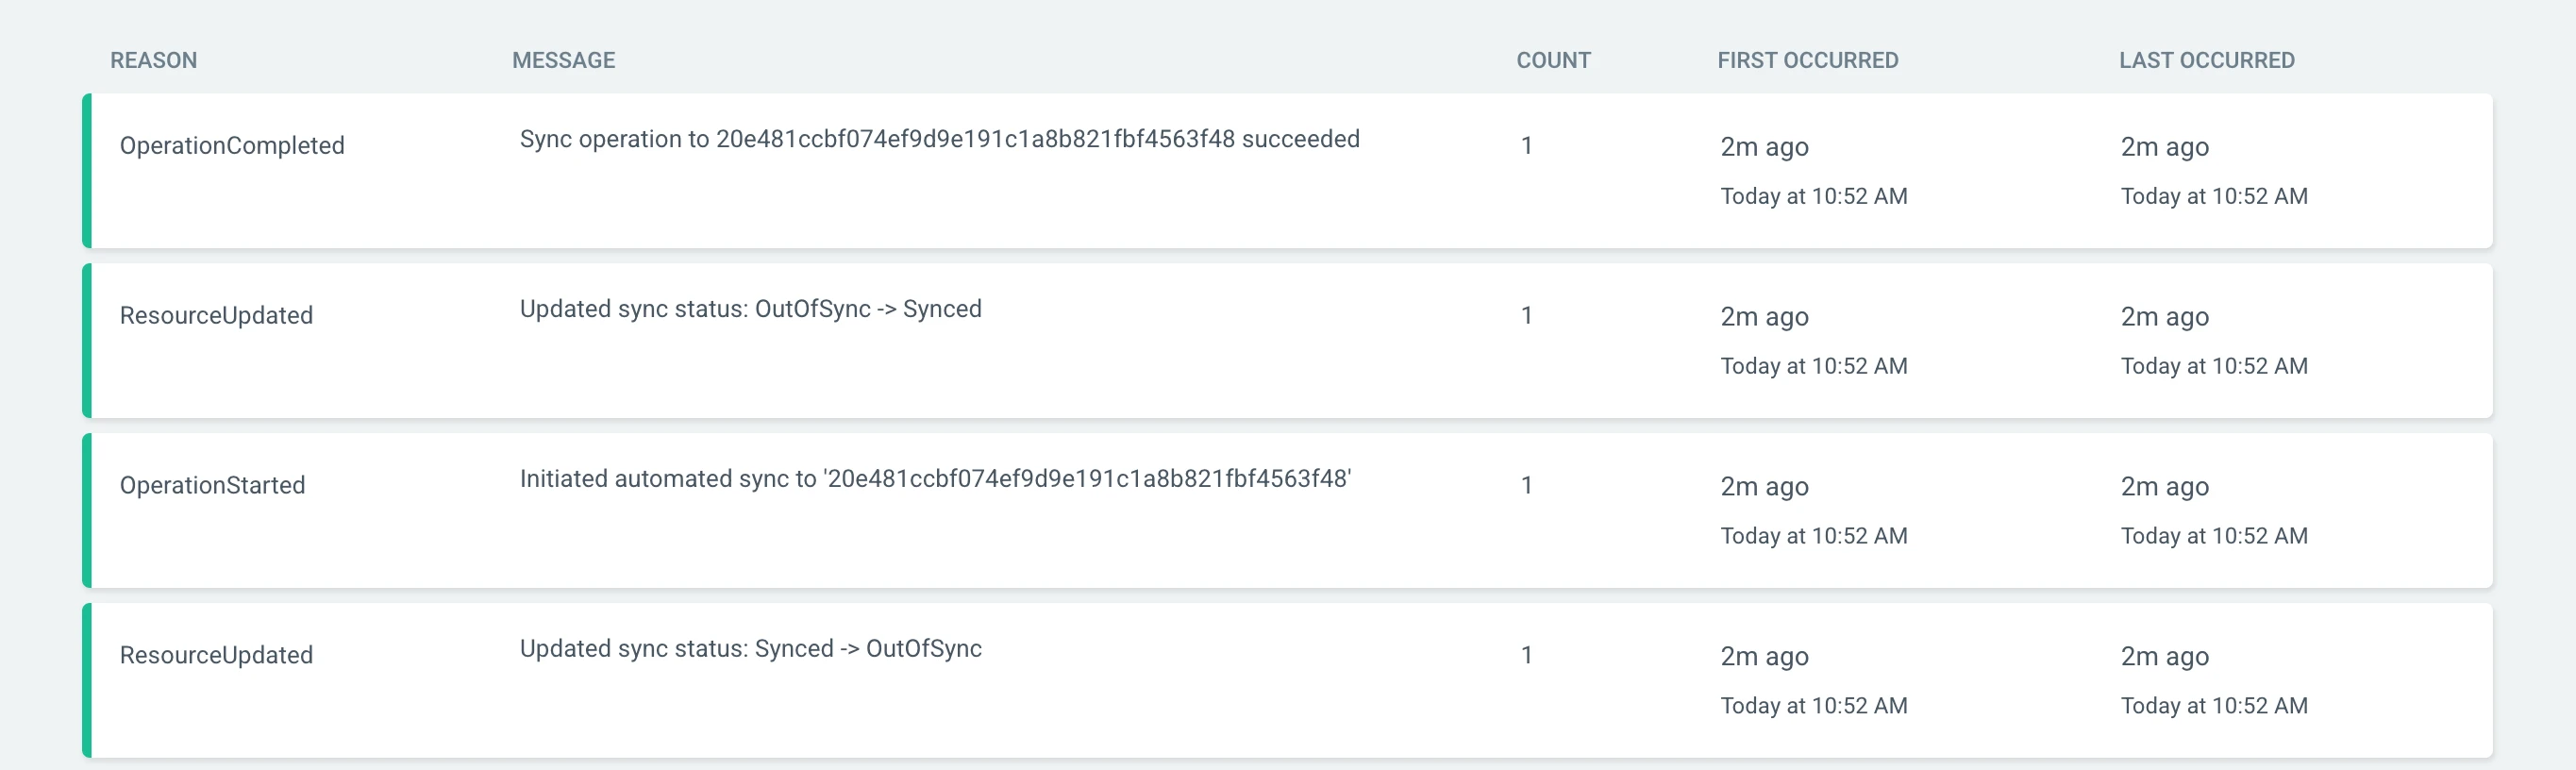The width and height of the screenshot is (2576, 770).
Task: Click 'Updated sync status: OutOfSync -> Synced' message
Action: click(x=750, y=309)
